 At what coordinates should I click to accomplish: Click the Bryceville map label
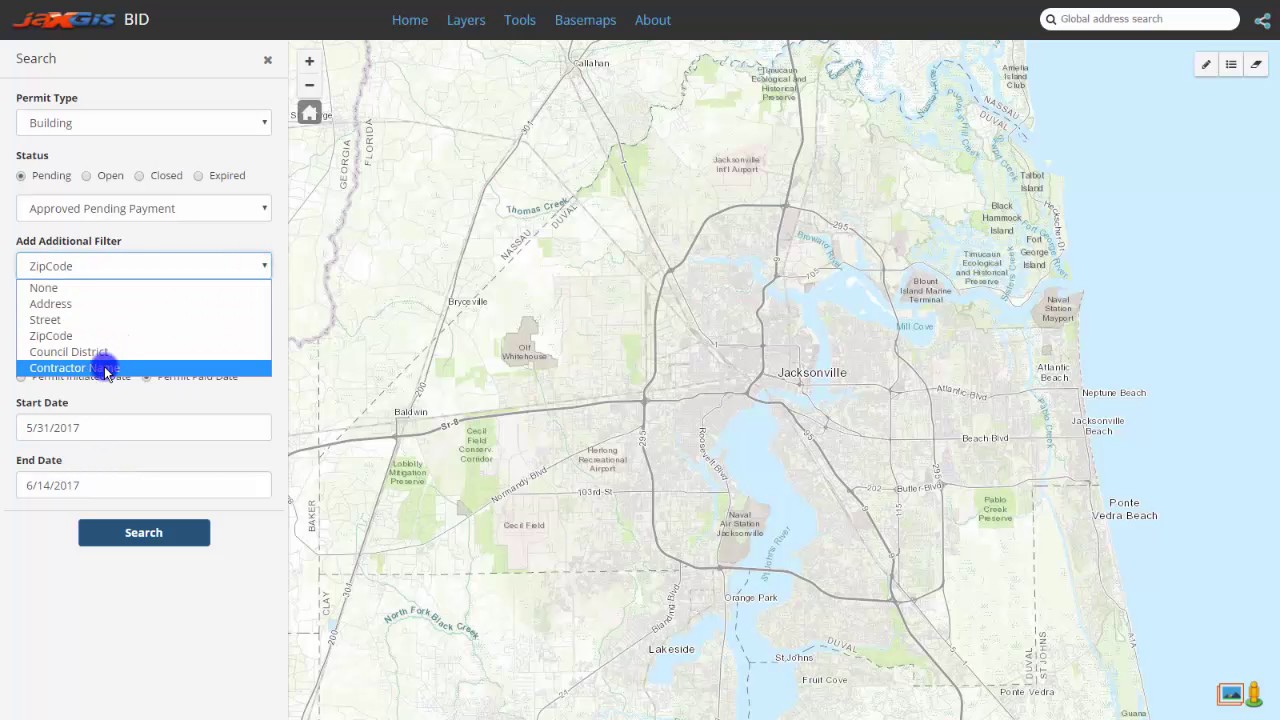[468, 302]
